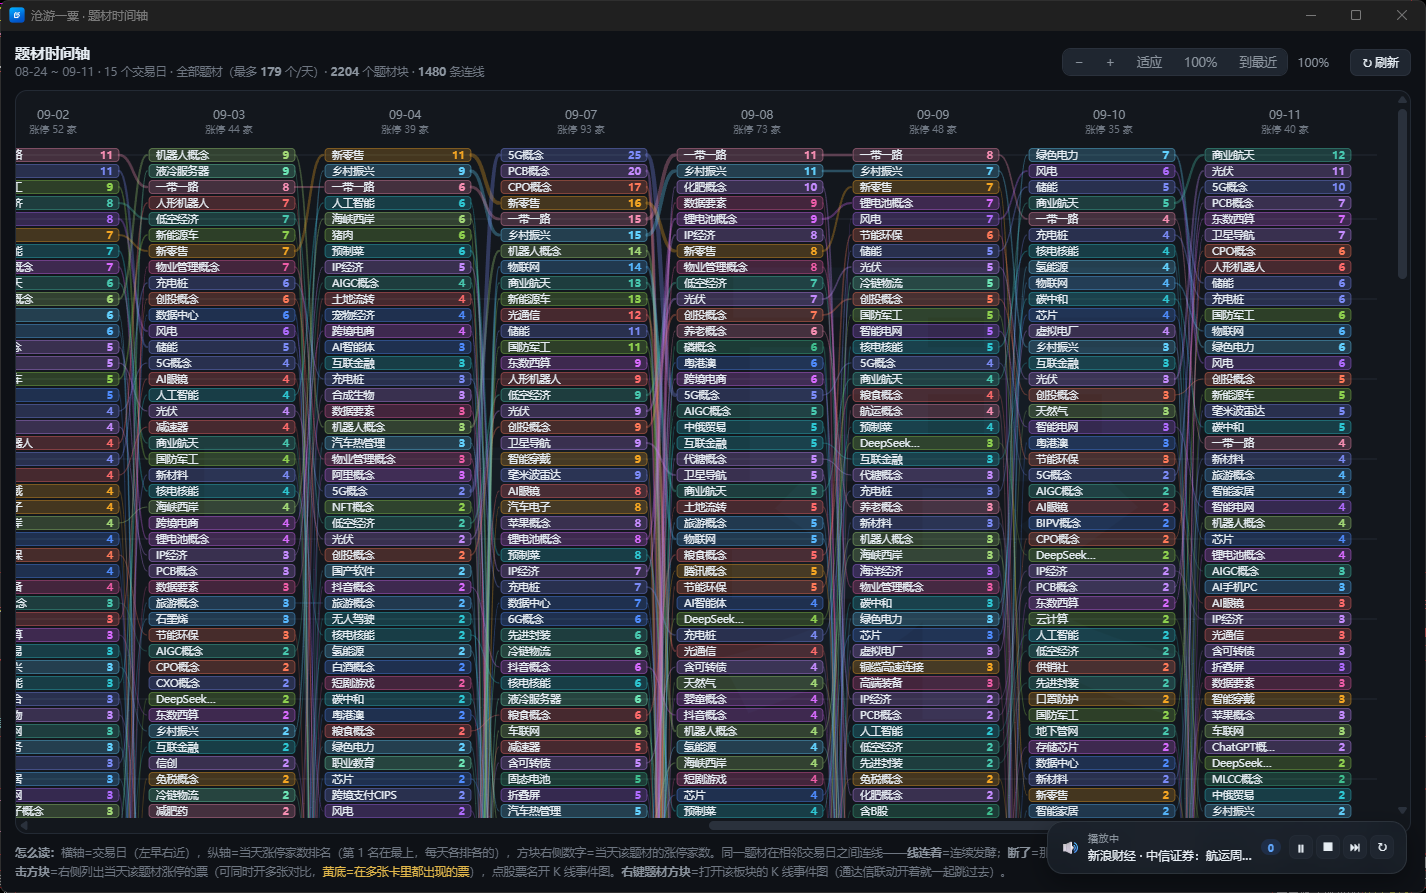
Task: Click the 毫米波雷达 block under 09-07
Action: tap(574, 475)
